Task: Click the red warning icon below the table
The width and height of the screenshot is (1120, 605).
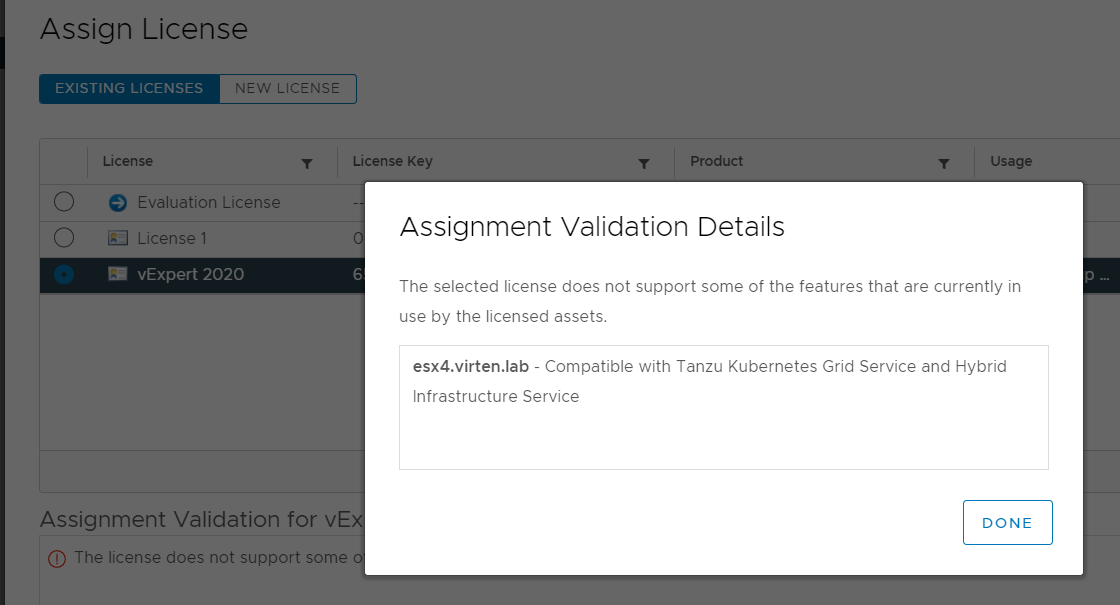Action: 57,559
